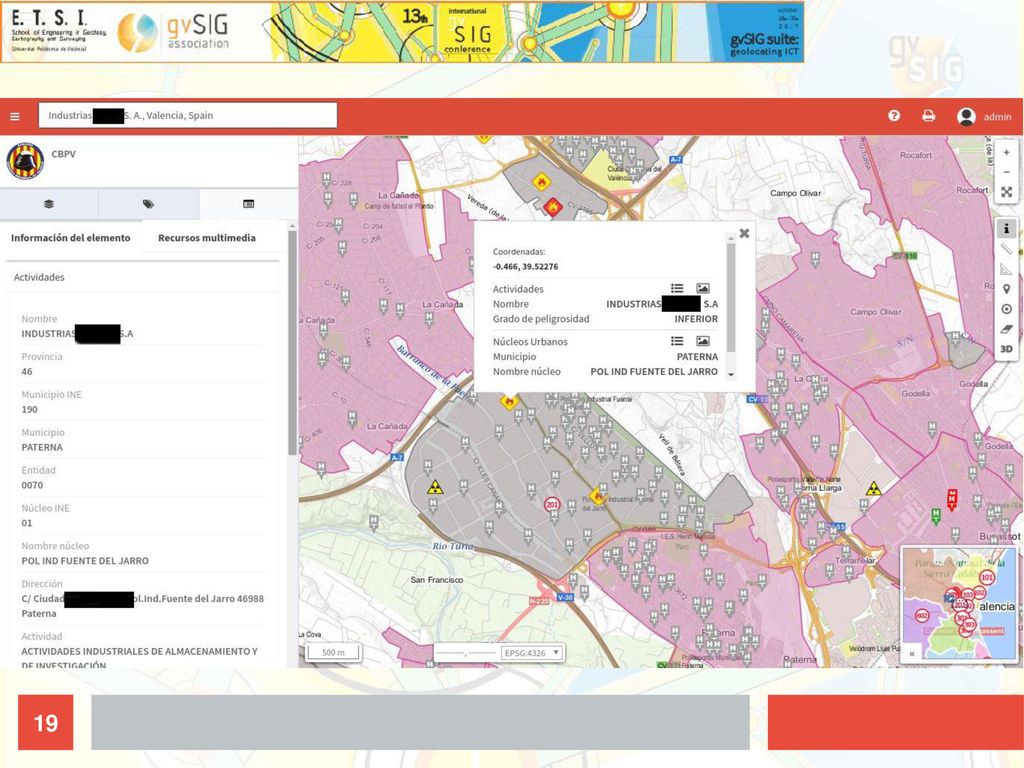
Task: Click the PATERNA value in the popup
Action: [697, 357]
